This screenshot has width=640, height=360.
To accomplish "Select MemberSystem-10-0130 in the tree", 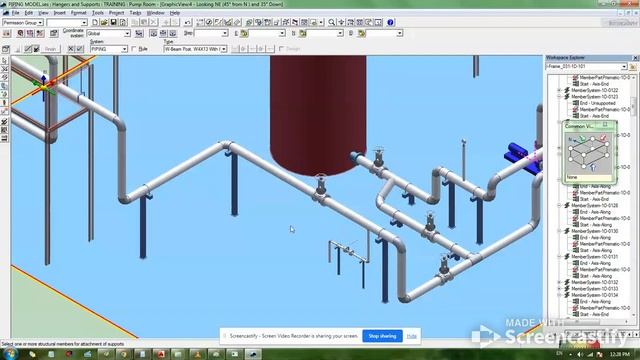I will click(594, 231).
